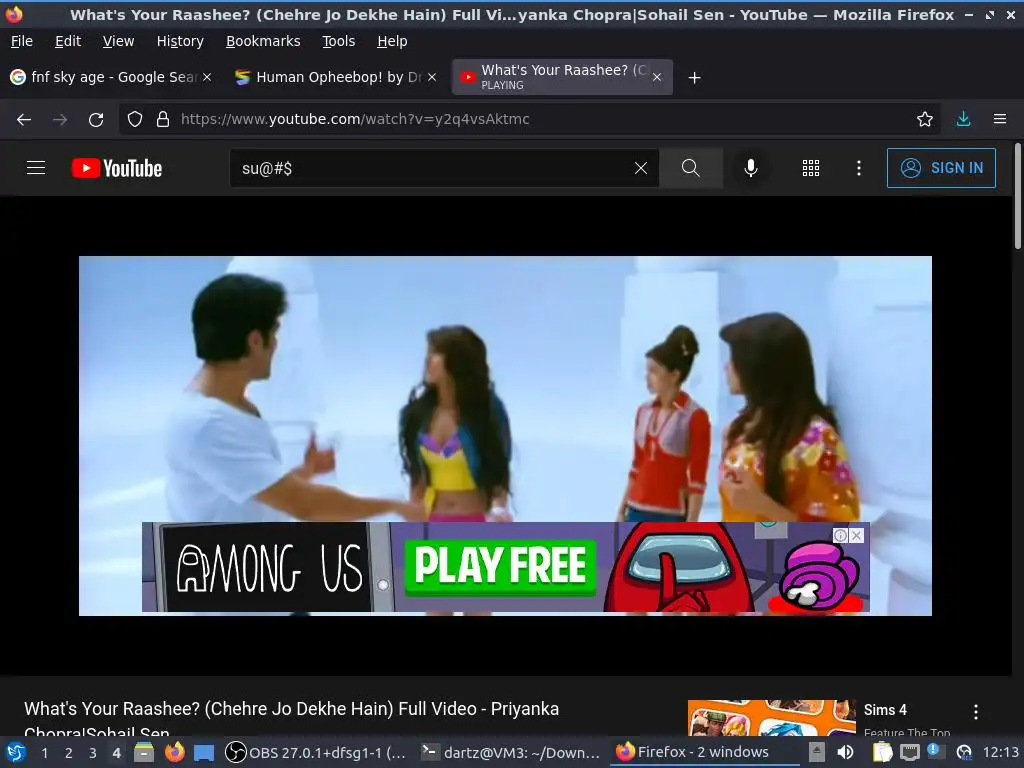Screen dimensions: 1024x768
Task: Switch to fnf sky age Google Search tab
Action: tap(111, 77)
